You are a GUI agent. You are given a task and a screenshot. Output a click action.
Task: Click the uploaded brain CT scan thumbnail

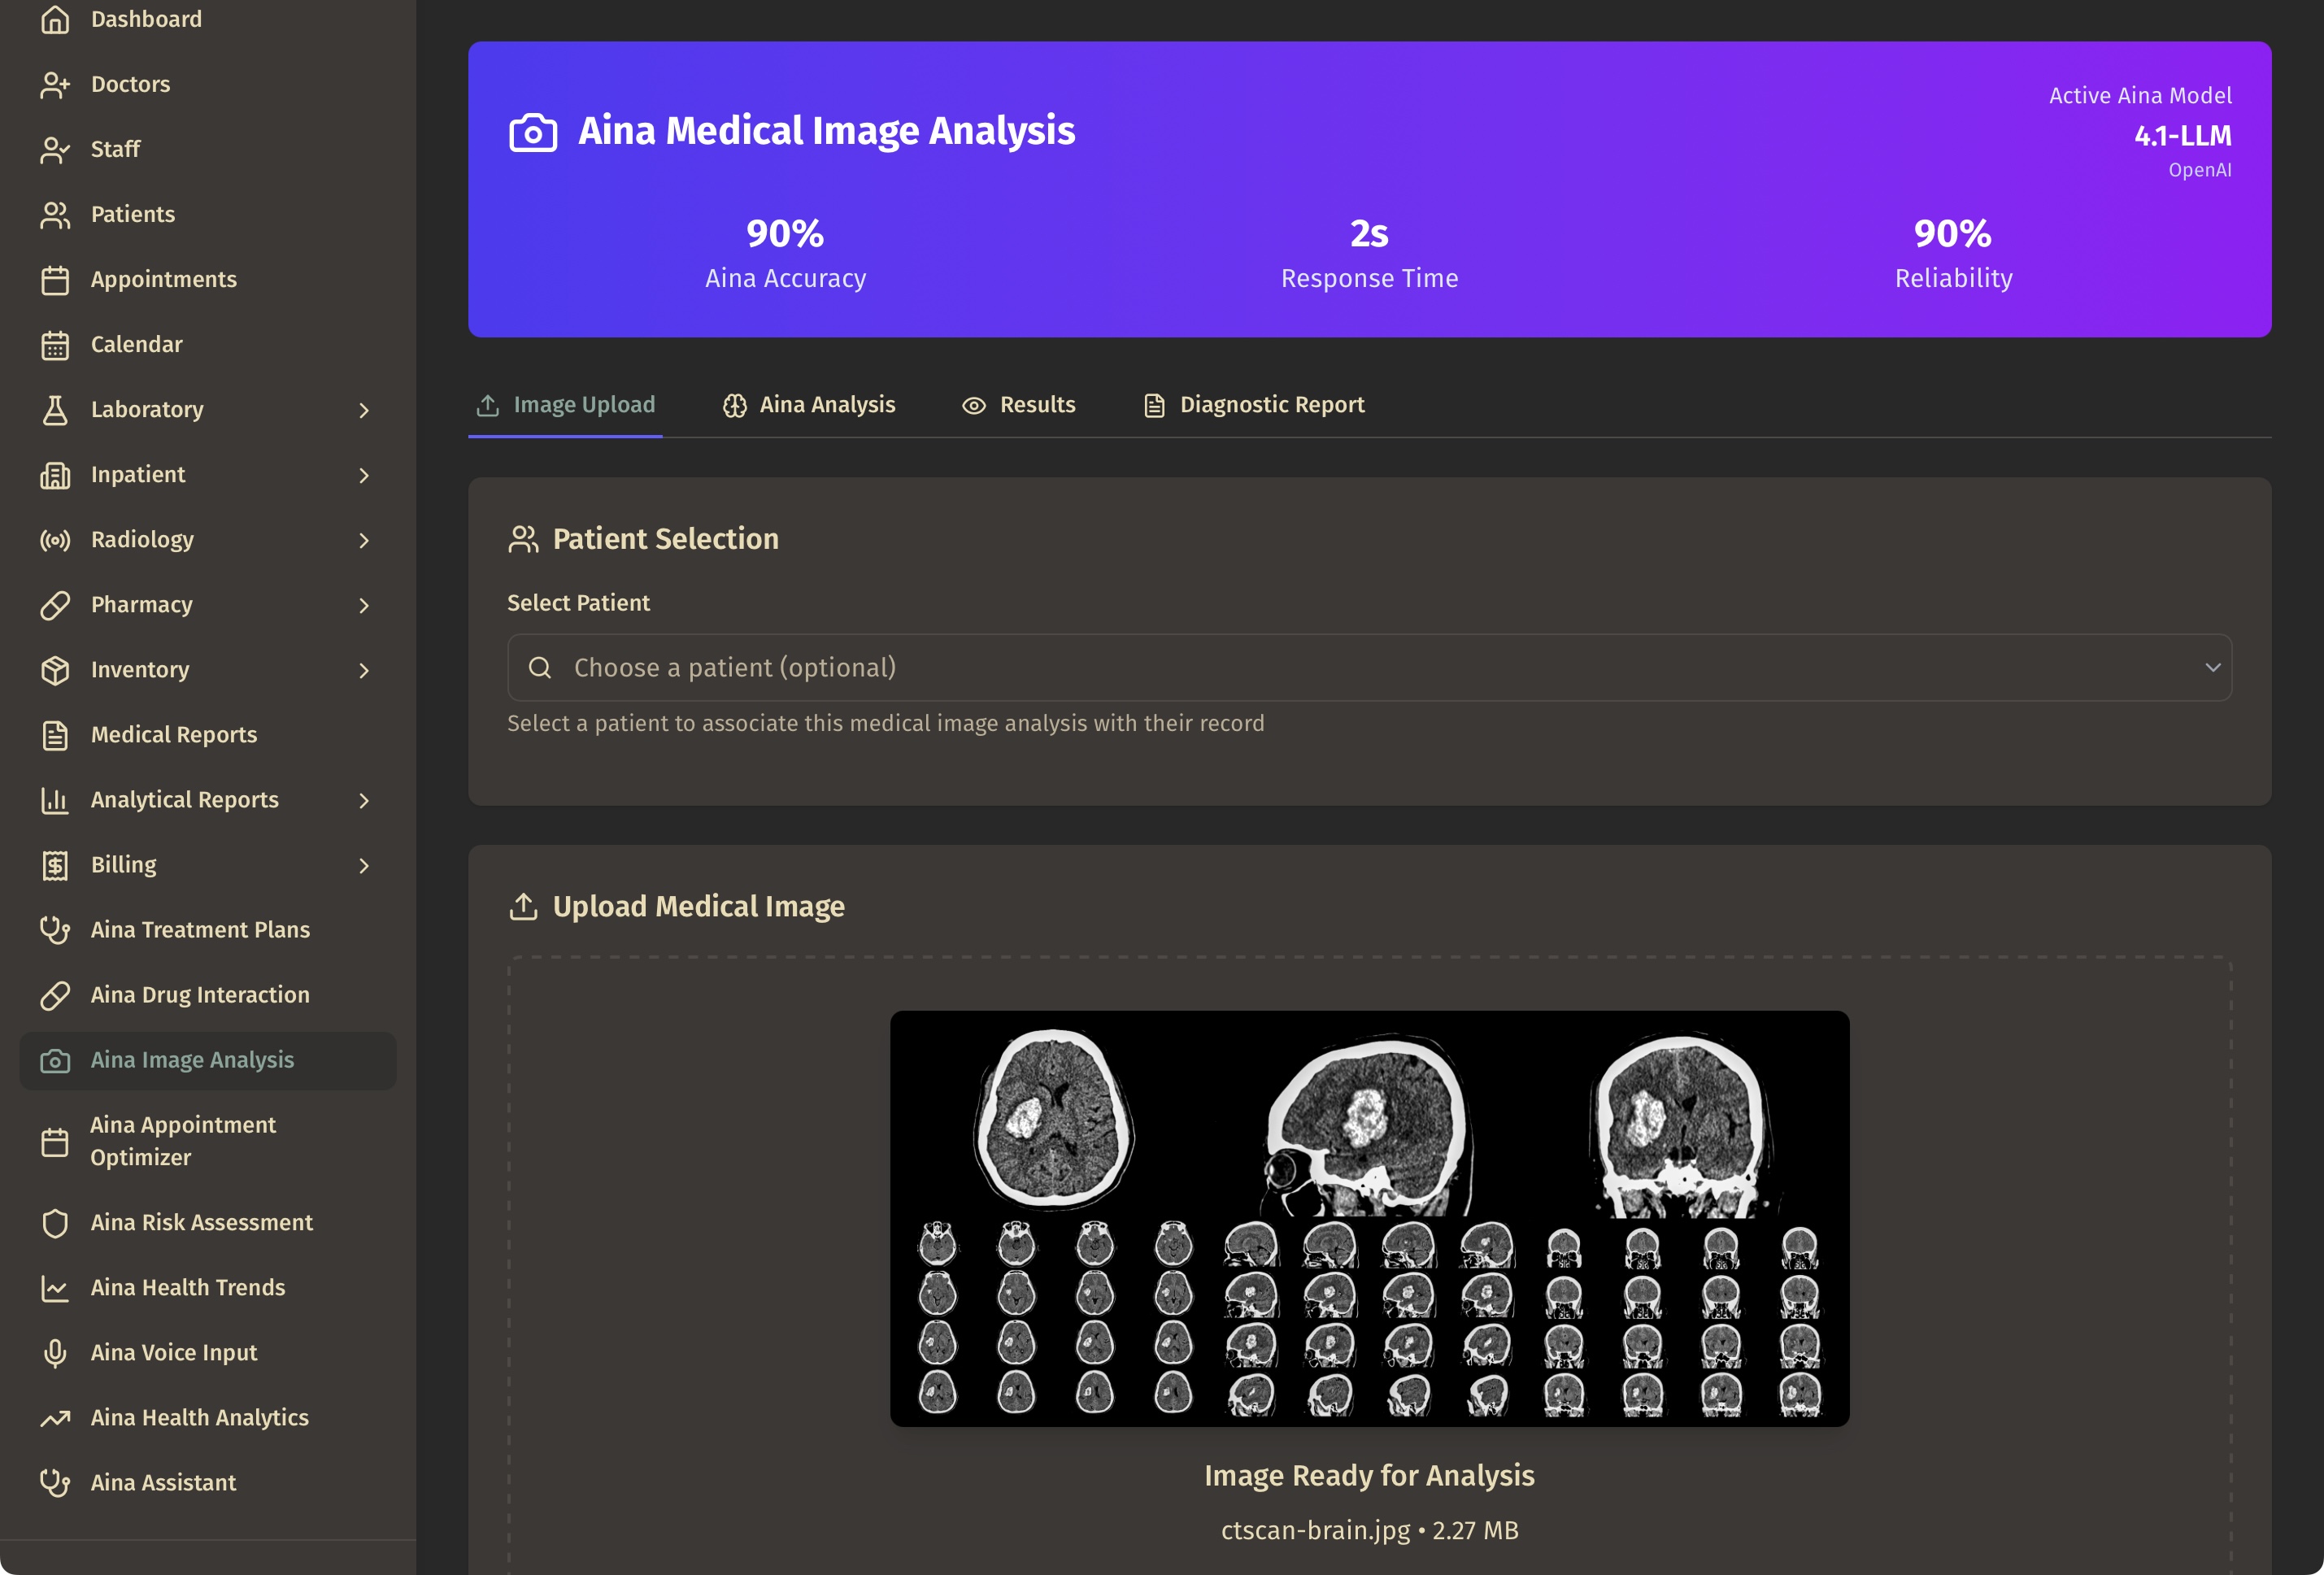[x=1370, y=1218]
